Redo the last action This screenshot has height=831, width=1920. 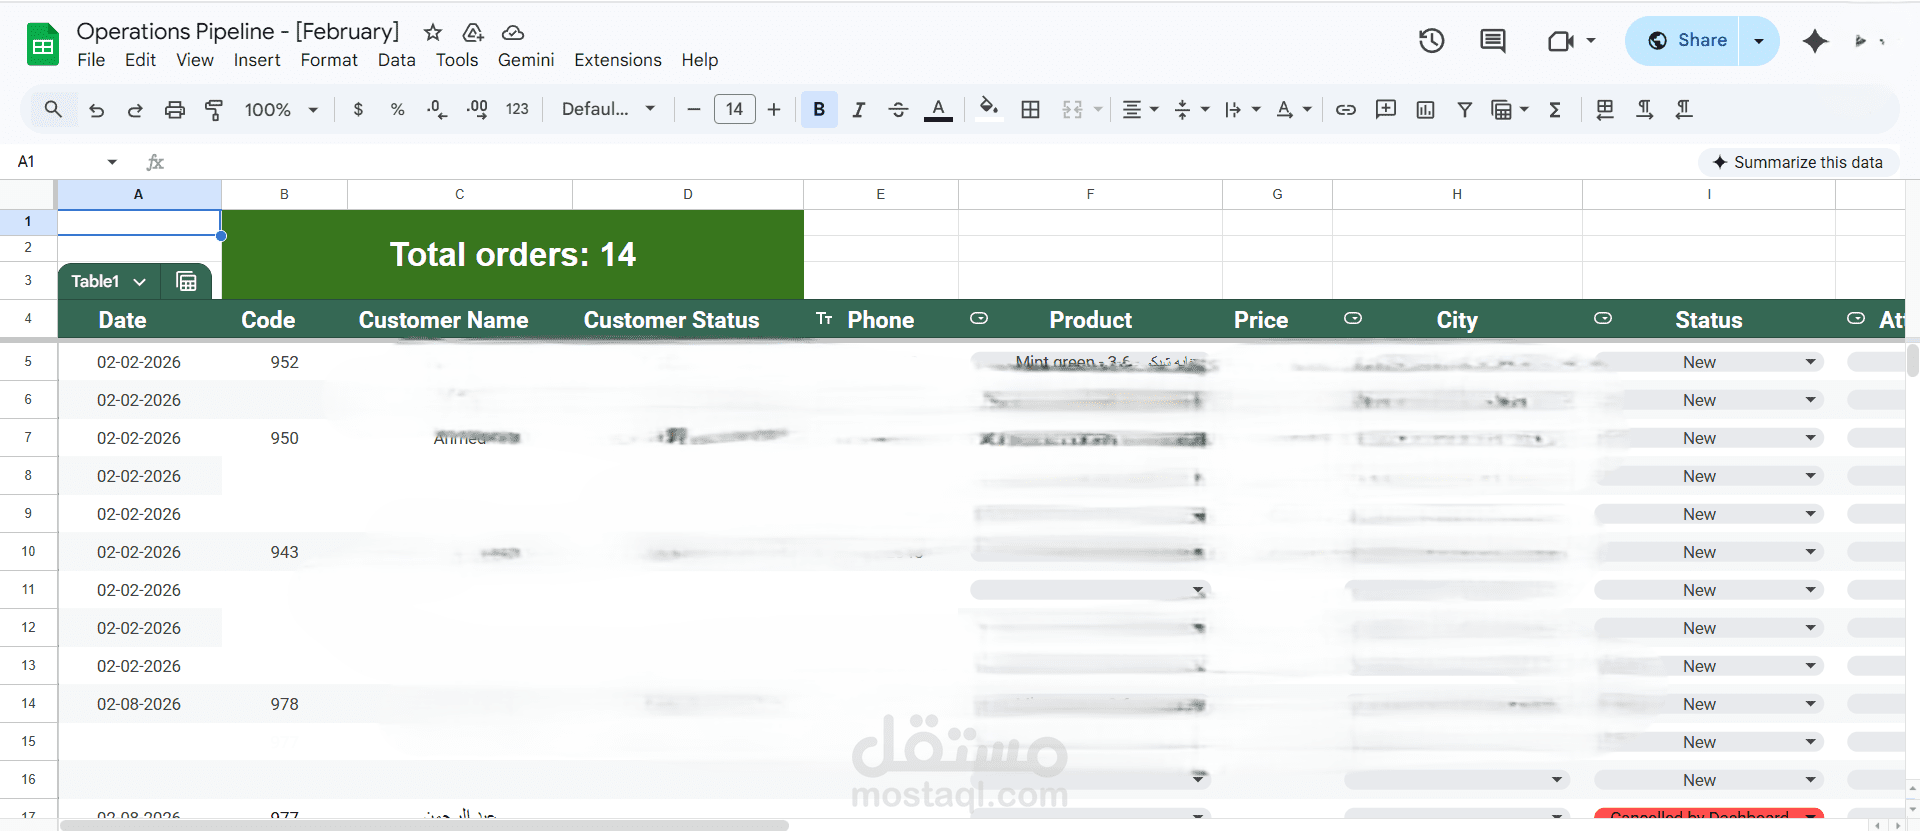pos(135,110)
